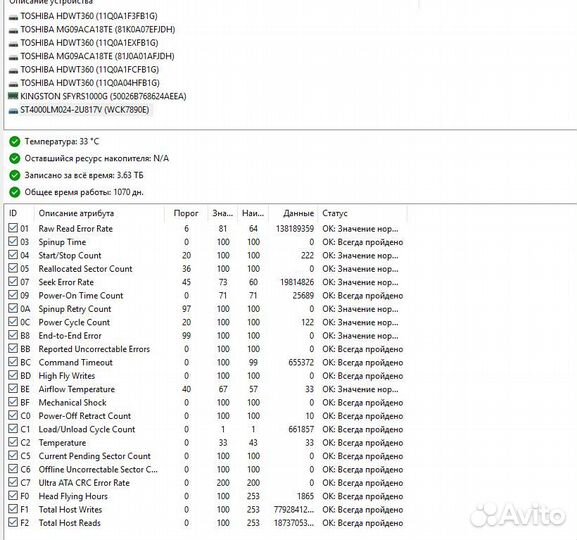Viewport: 577px width, 540px height.
Task: Toggle checkbox for C6 Offline Uncorrectable Sector
Action: click(x=13, y=469)
